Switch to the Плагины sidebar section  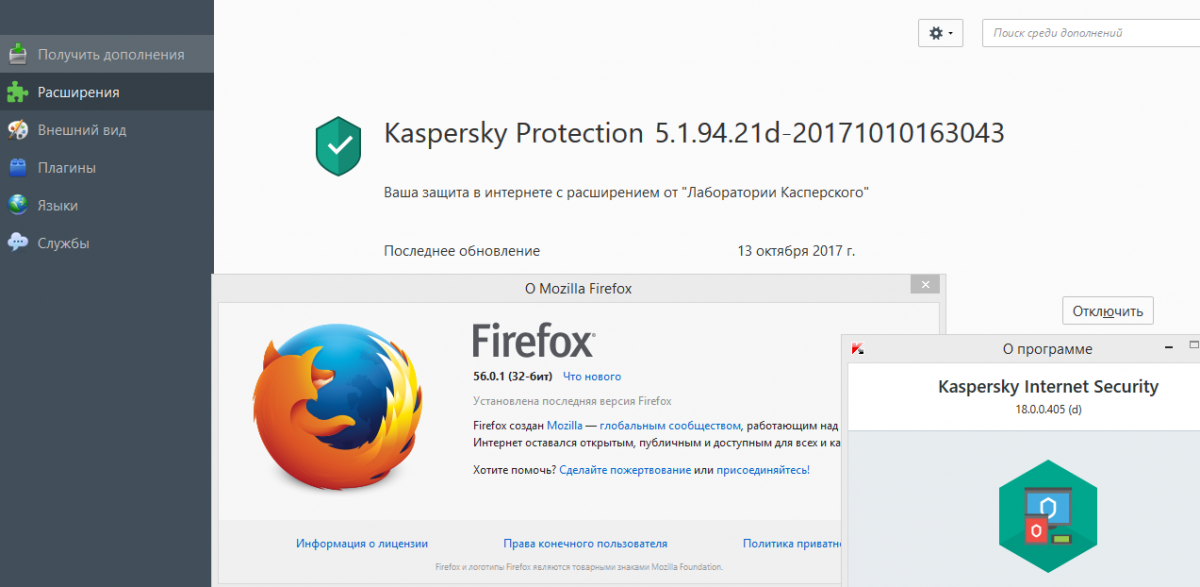(66, 167)
